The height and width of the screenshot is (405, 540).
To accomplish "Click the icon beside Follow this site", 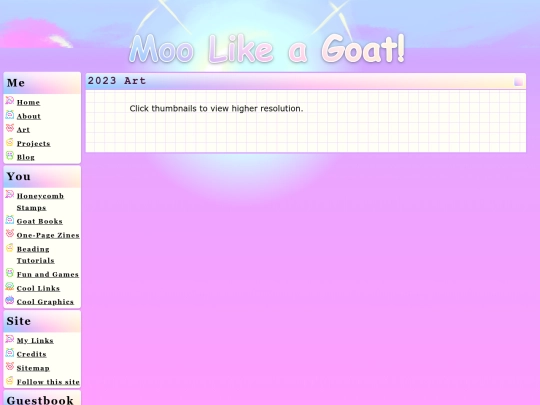I will click(10, 380).
